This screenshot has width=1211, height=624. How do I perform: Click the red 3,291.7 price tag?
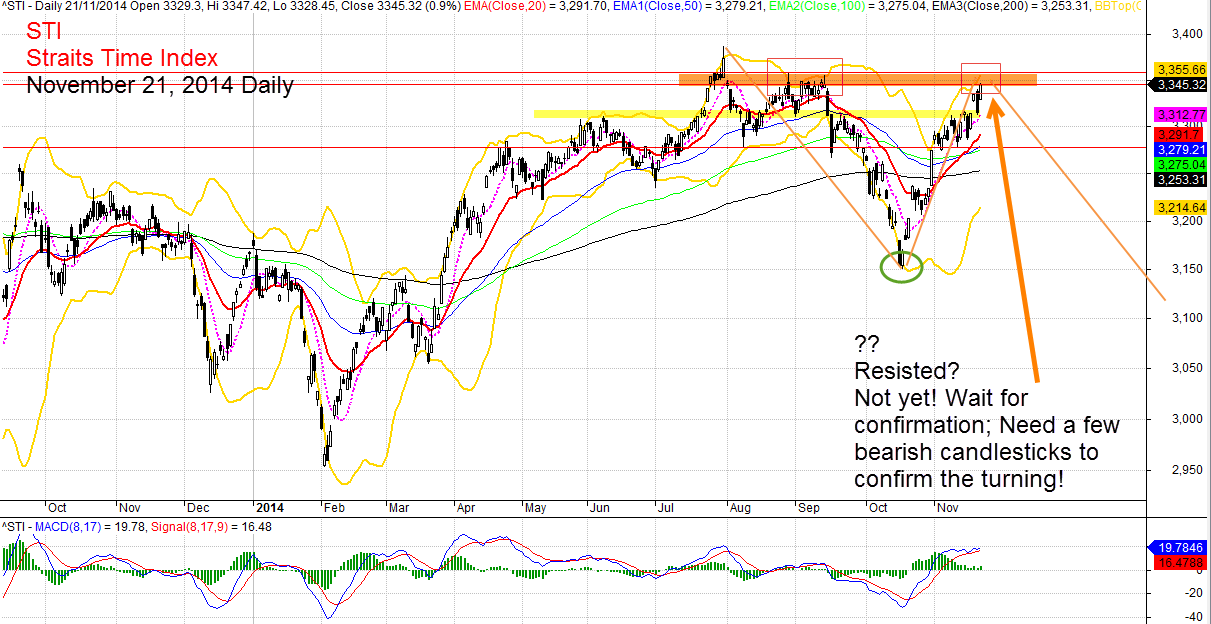click(x=1178, y=133)
